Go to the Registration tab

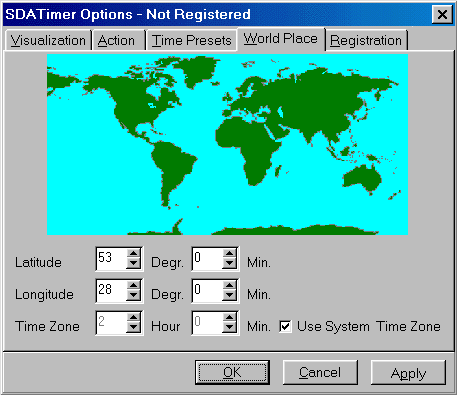366,41
